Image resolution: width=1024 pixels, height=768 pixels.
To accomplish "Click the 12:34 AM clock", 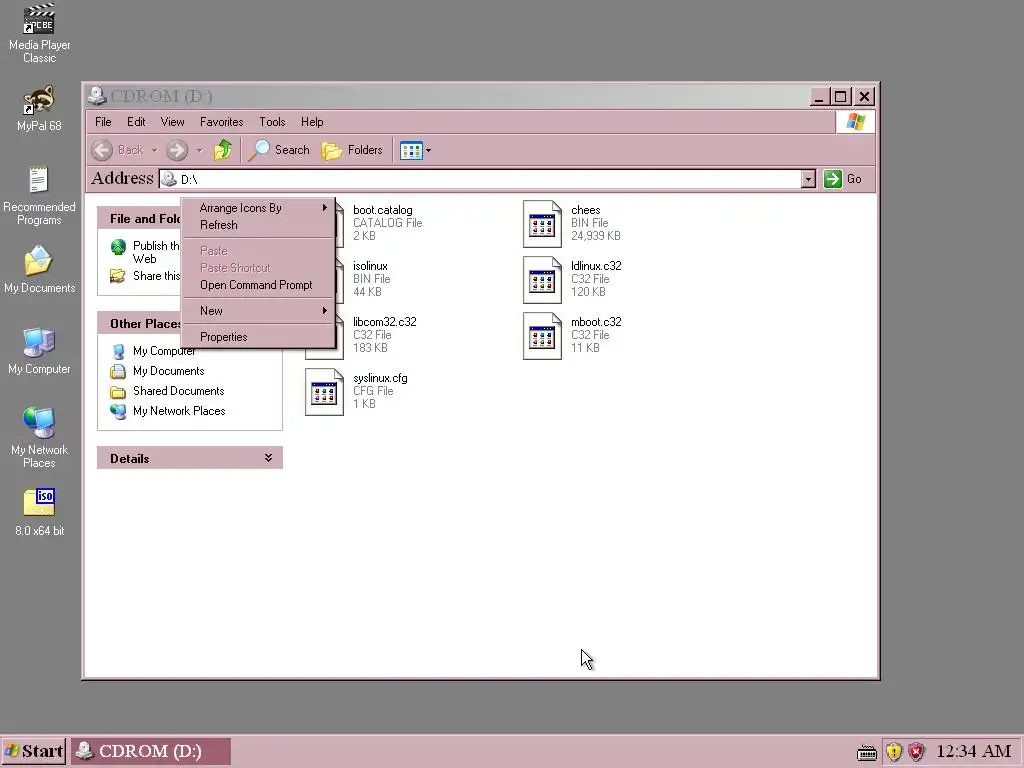I will 974,752.
